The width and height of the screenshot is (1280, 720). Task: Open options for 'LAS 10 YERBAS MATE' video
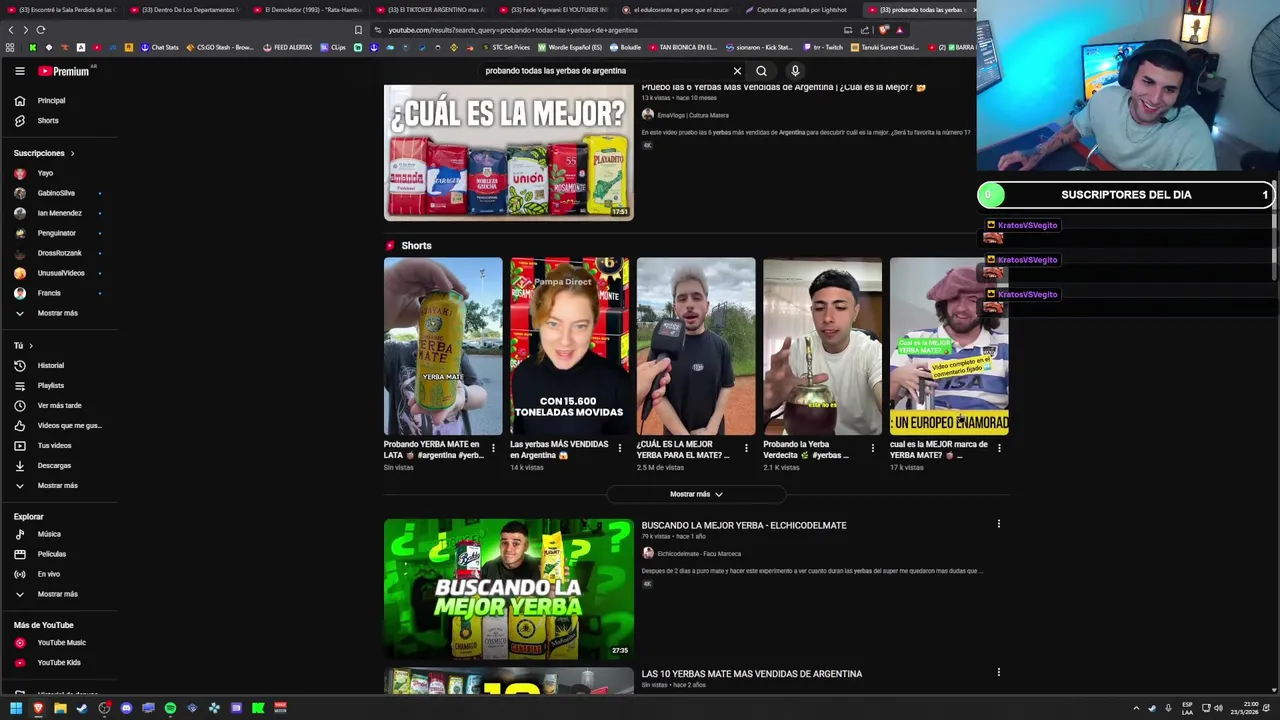click(998, 672)
